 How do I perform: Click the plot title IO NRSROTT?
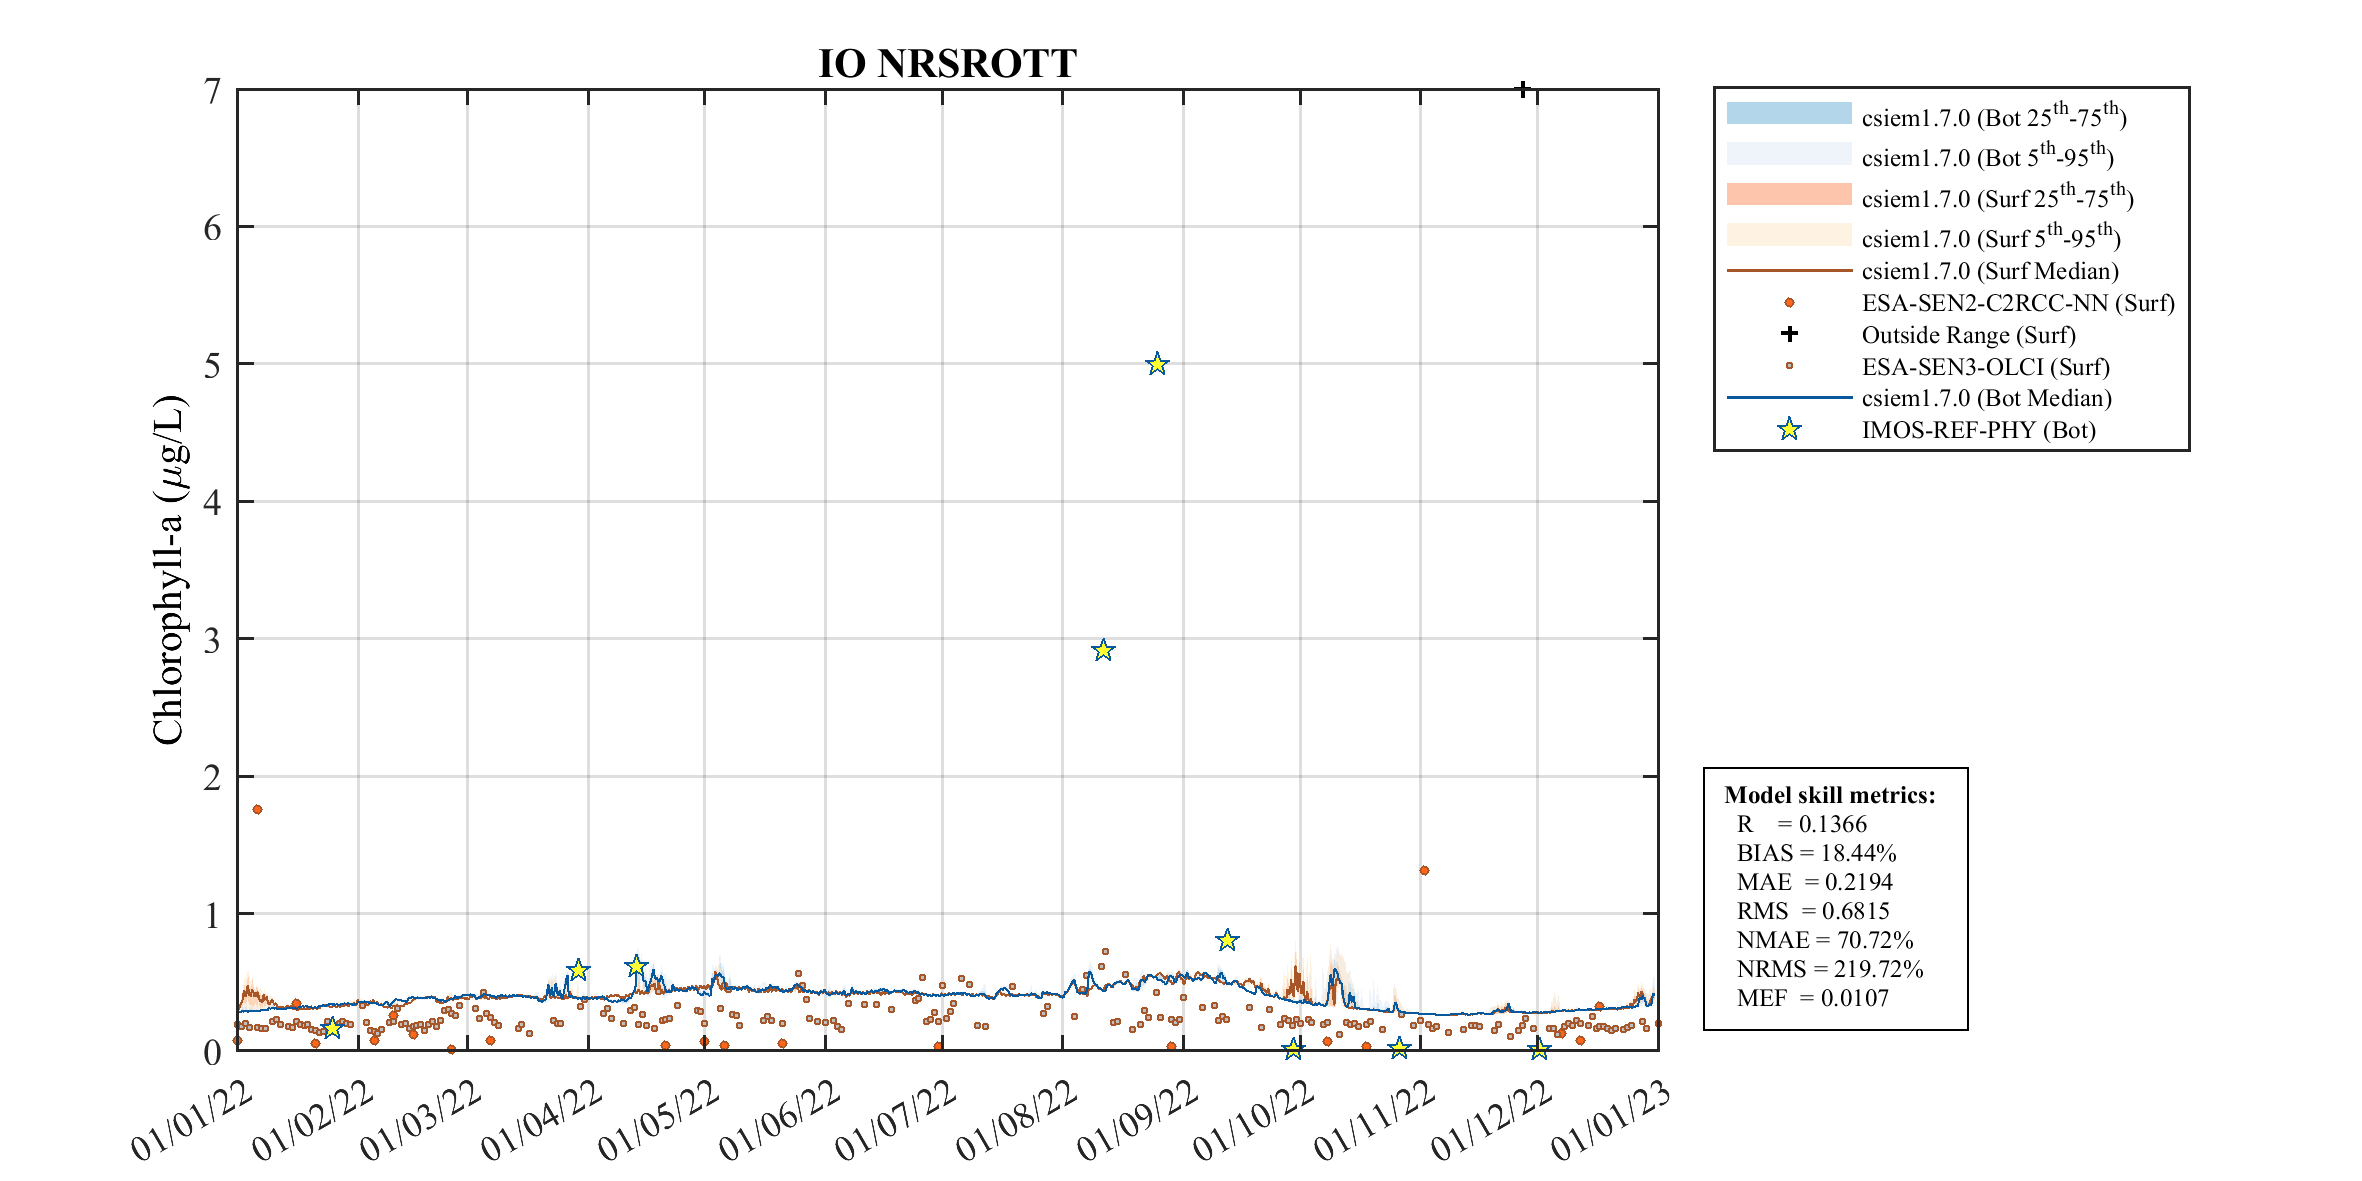click(947, 64)
